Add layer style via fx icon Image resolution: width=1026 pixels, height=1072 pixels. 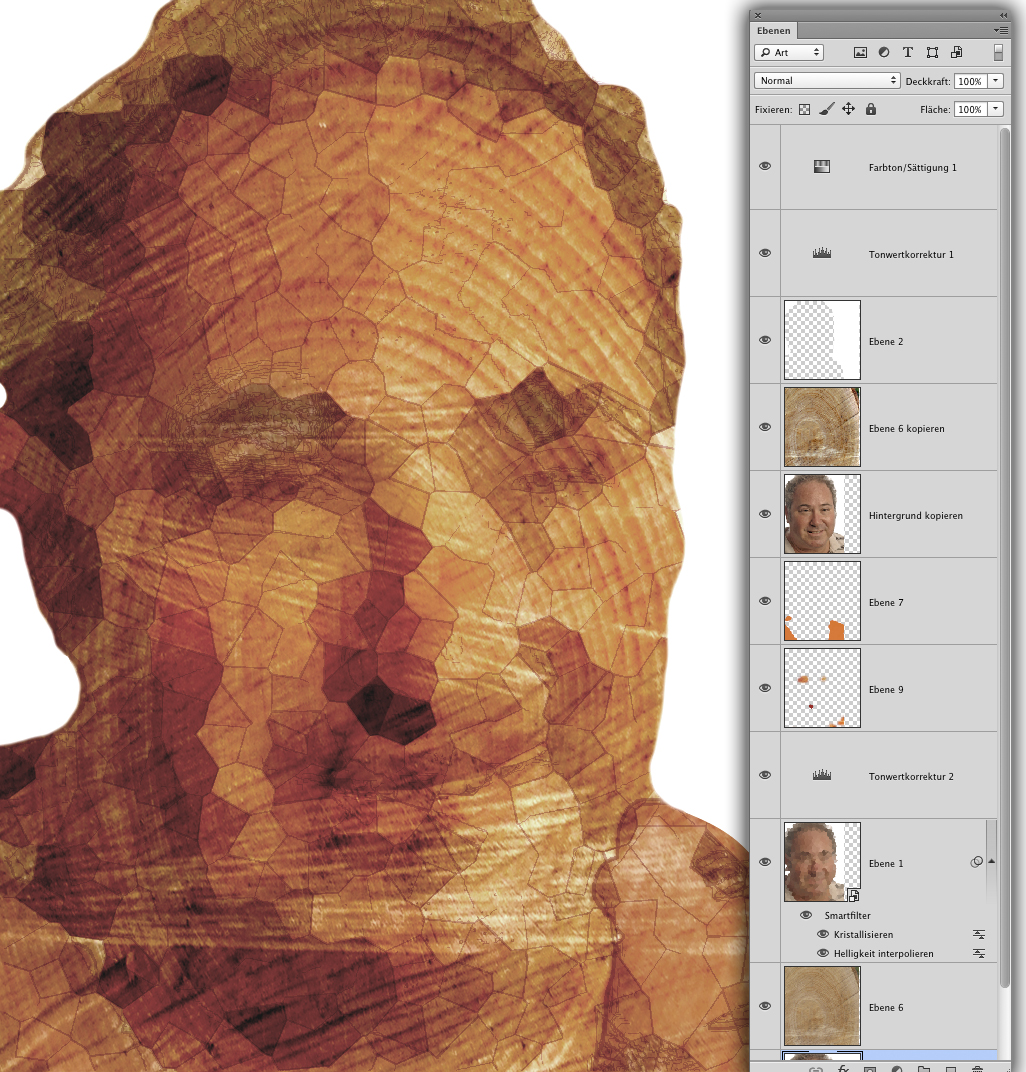[x=843, y=1069]
